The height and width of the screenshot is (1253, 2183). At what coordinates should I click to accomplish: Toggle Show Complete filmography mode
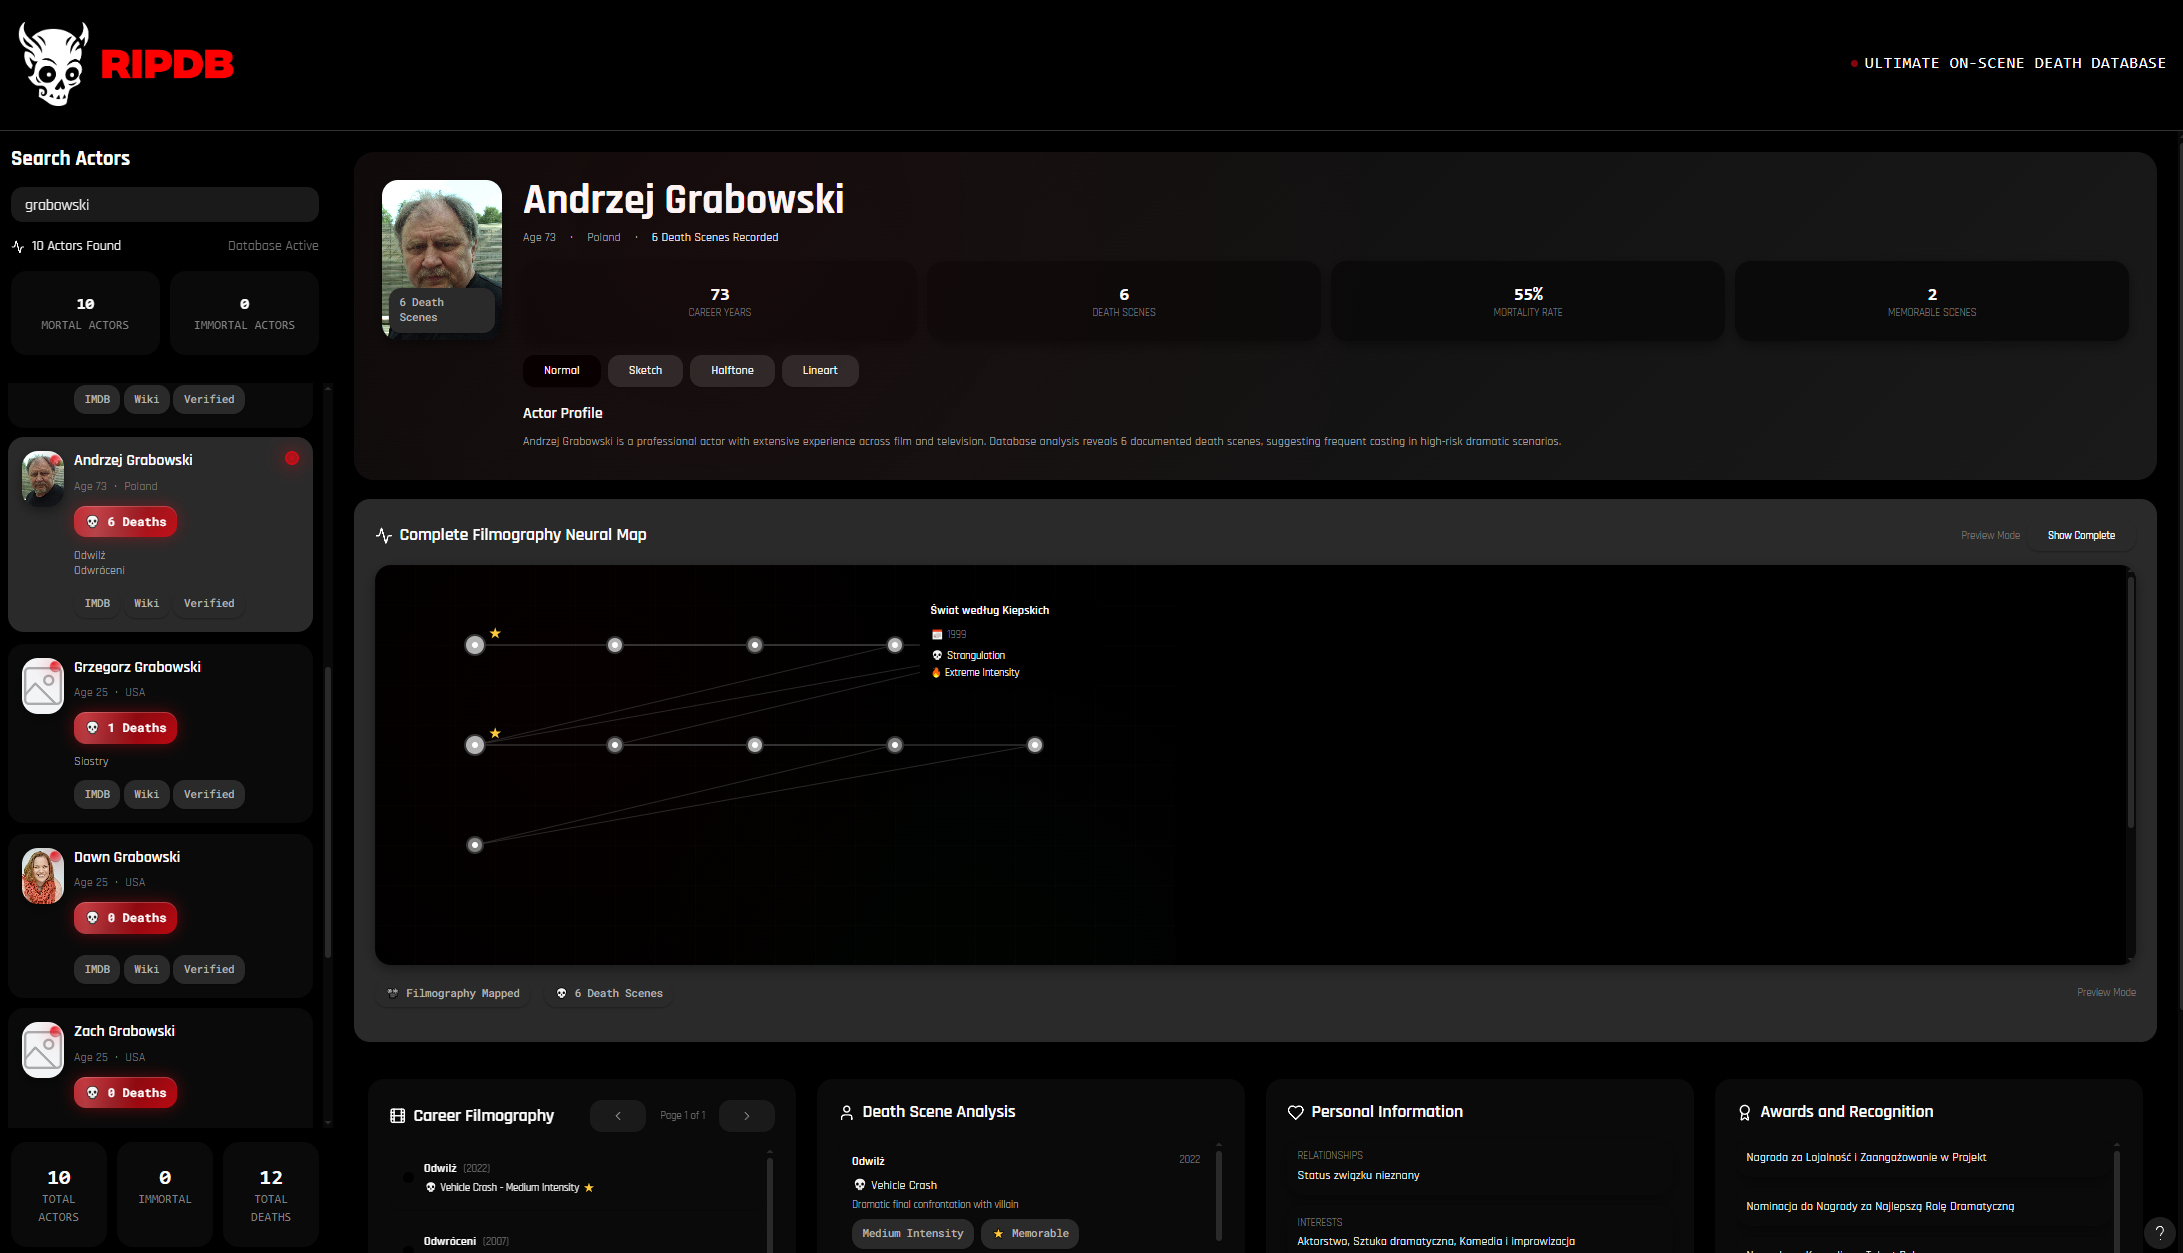(2080, 535)
